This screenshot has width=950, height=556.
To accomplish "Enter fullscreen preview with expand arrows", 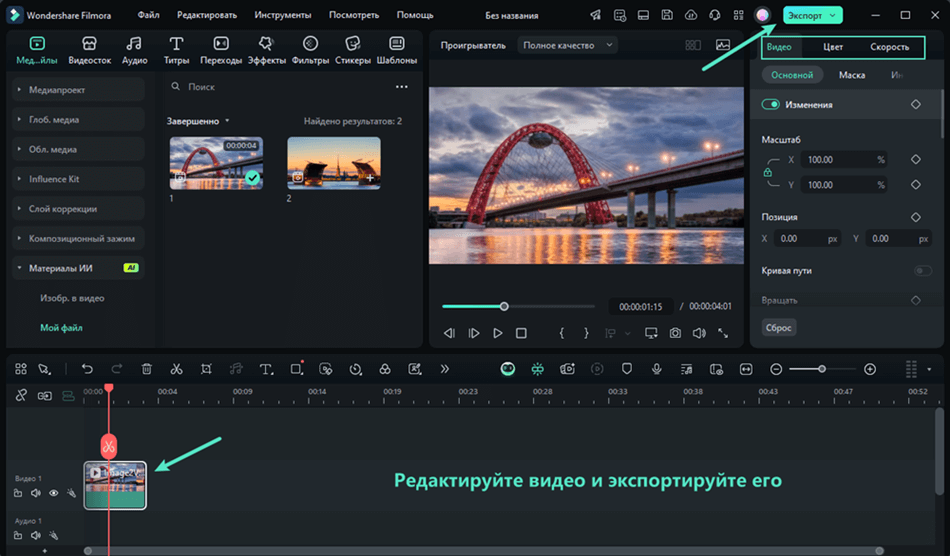I will (x=723, y=333).
